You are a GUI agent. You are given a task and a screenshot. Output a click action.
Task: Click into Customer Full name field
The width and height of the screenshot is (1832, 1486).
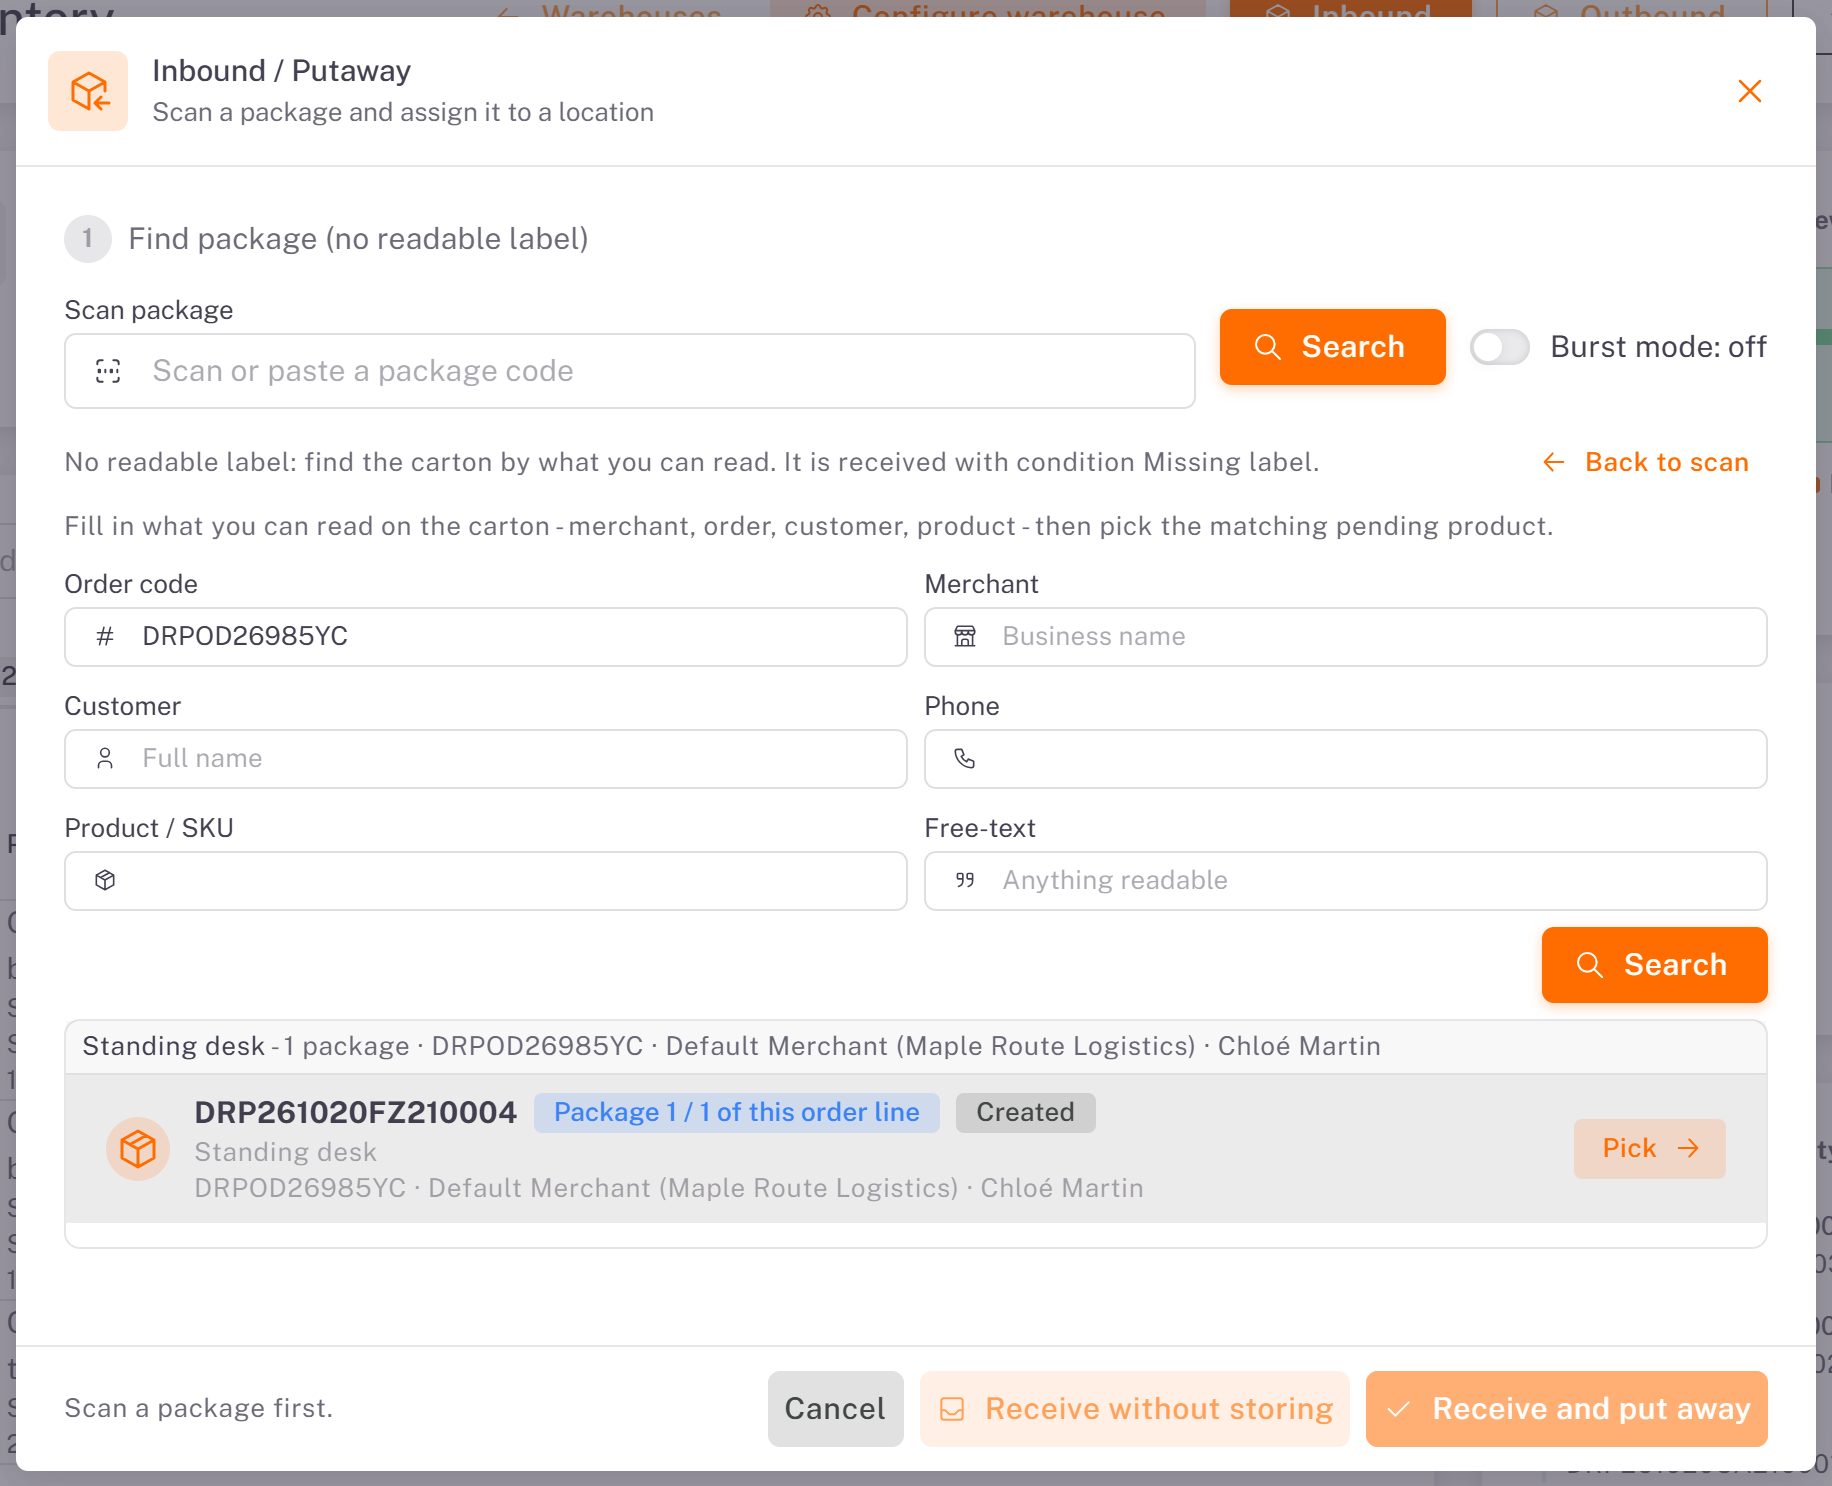(486, 759)
